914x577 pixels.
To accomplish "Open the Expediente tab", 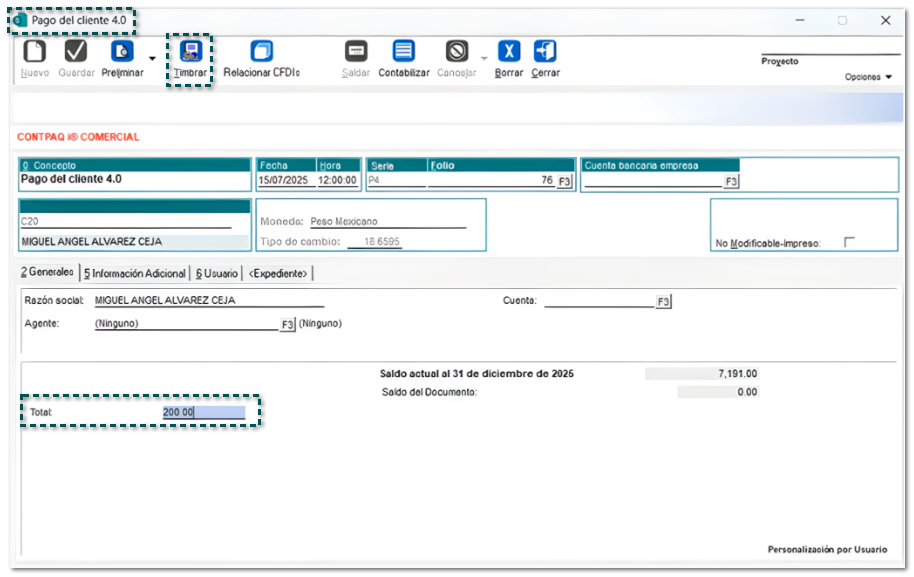I will pyautogui.click(x=279, y=273).
